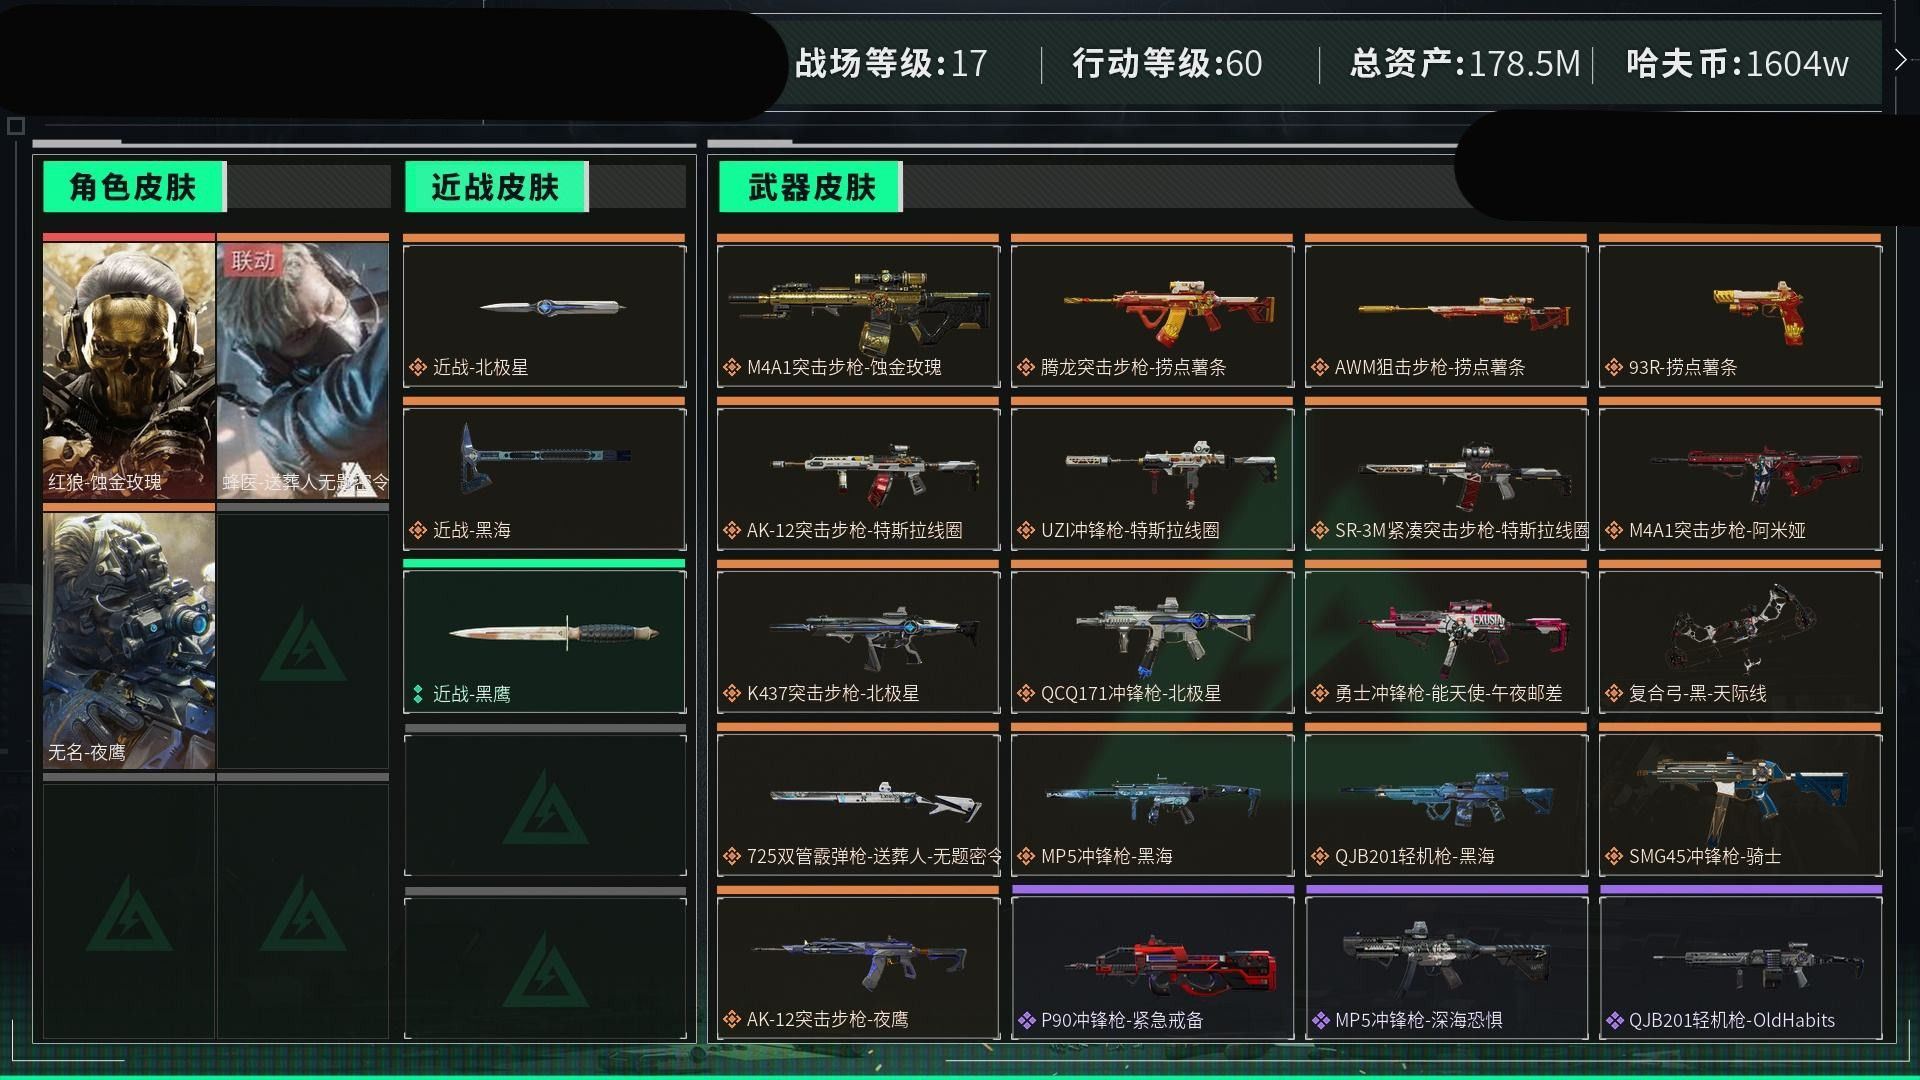Click the QJB201轻机枪-OldHabits skin
The image size is (1920, 1080).
click(x=1740, y=967)
